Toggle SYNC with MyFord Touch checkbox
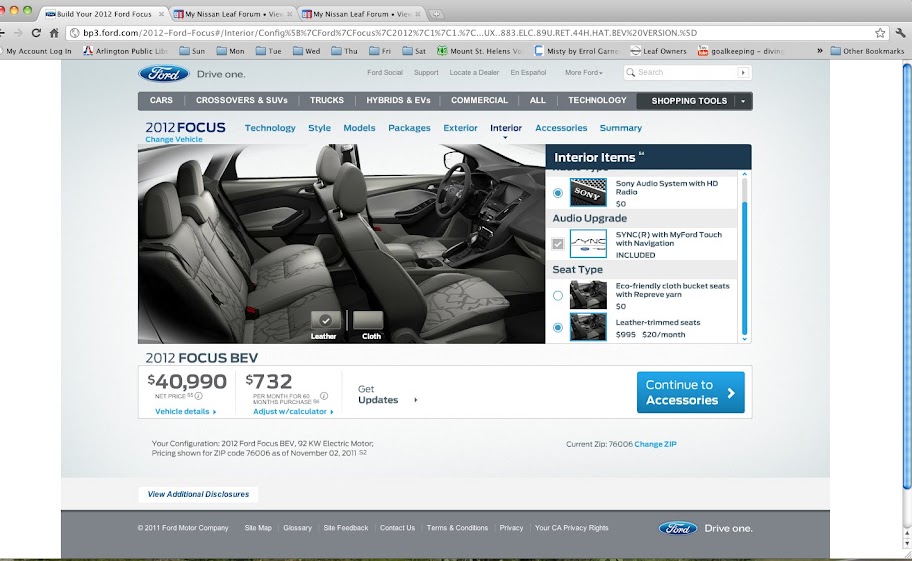912x561 pixels. 558,244
